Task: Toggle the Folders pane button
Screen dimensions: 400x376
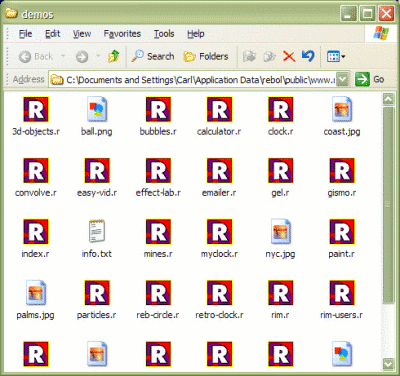Action: tap(206, 56)
